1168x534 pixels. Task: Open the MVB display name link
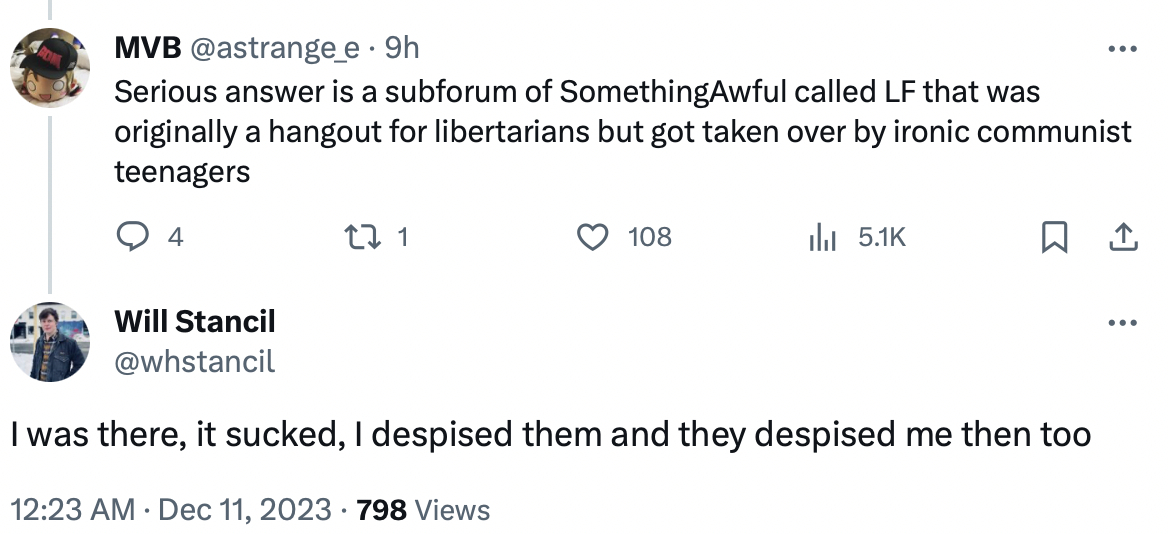tap(148, 47)
